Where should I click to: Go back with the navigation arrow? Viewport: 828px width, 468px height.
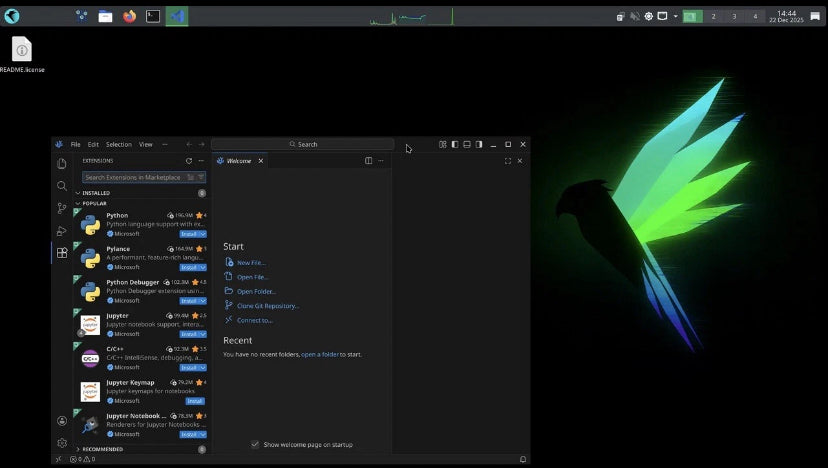coord(189,144)
